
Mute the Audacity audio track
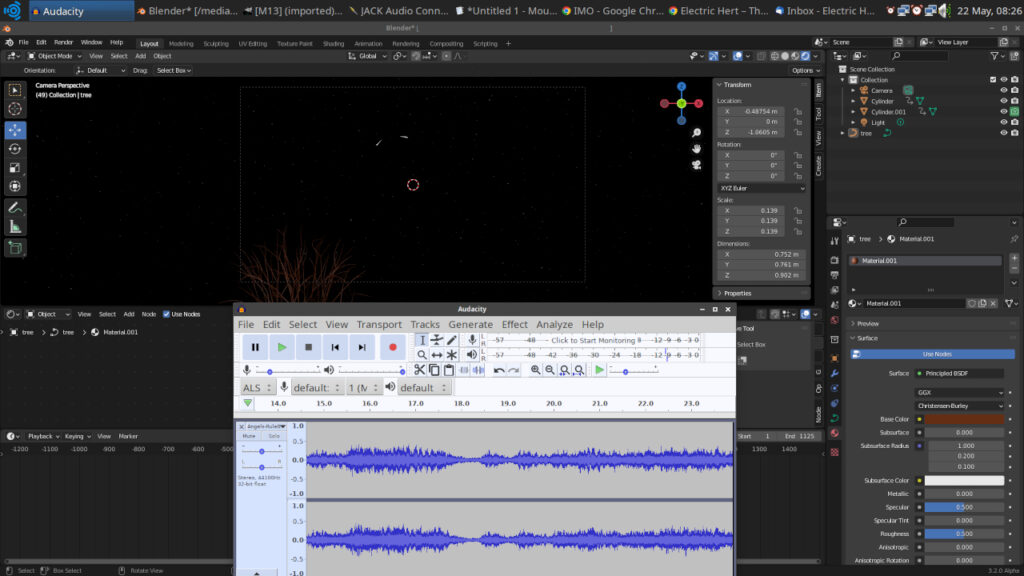point(249,436)
